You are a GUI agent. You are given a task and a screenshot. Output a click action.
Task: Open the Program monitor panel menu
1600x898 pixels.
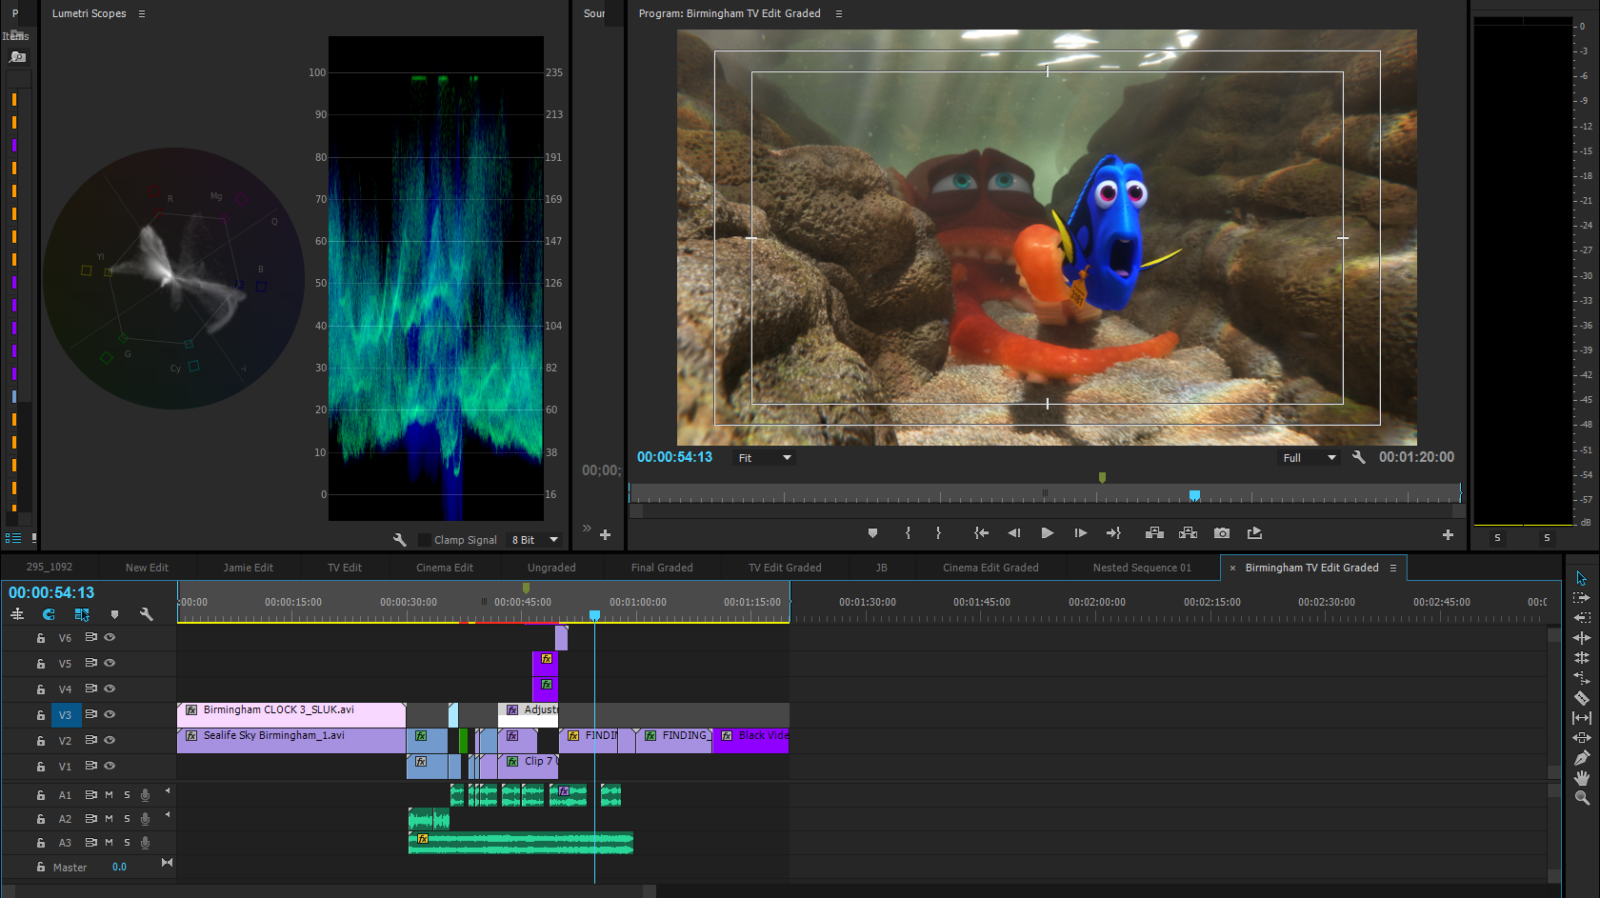(839, 14)
